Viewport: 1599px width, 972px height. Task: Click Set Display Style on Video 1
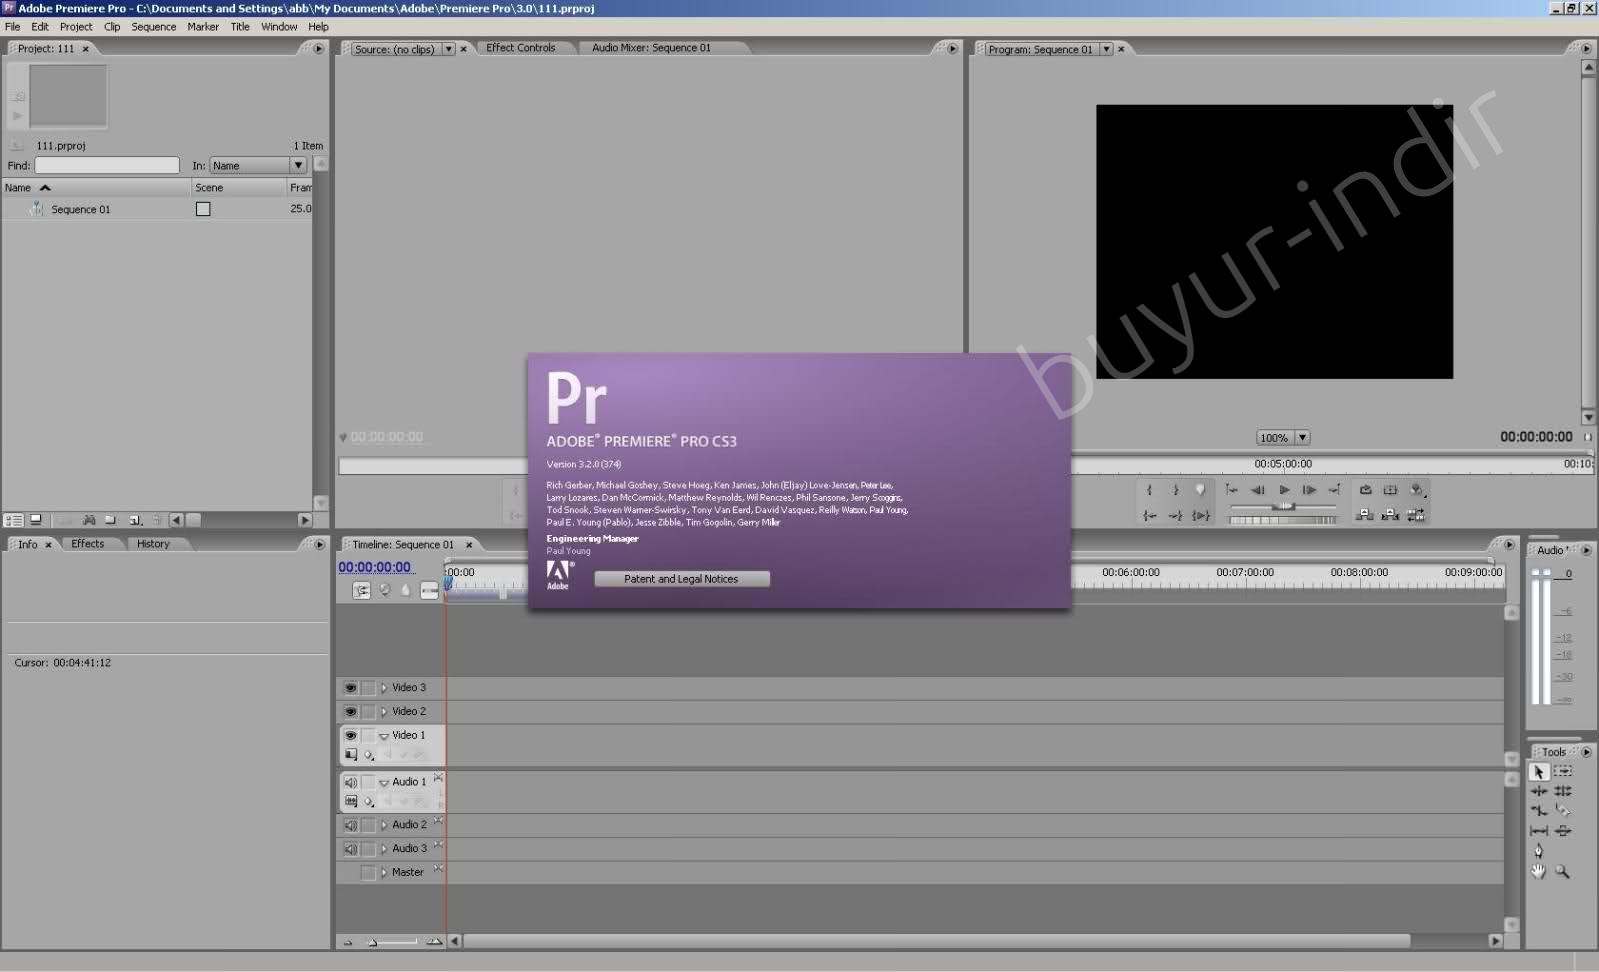(x=351, y=755)
